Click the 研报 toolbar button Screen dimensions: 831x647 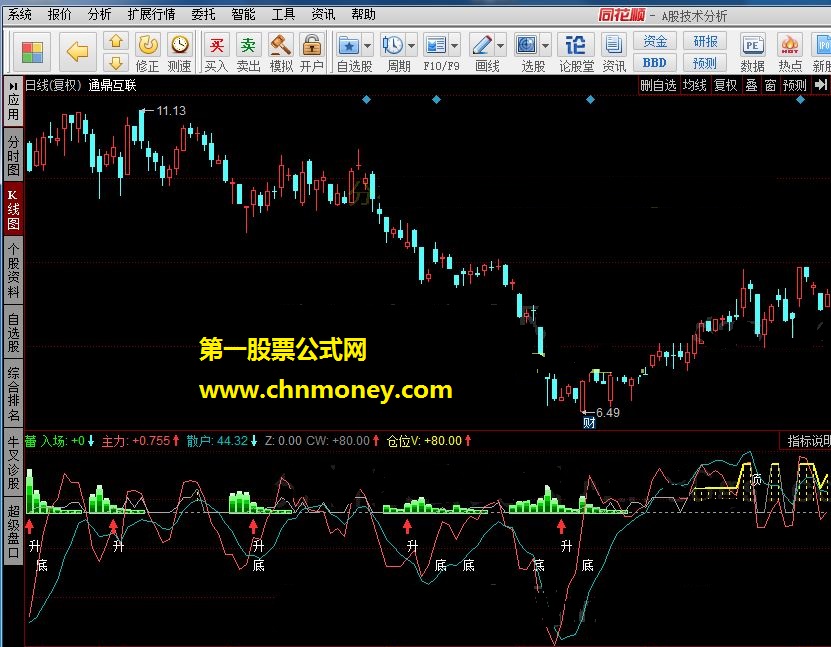[x=704, y=41]
